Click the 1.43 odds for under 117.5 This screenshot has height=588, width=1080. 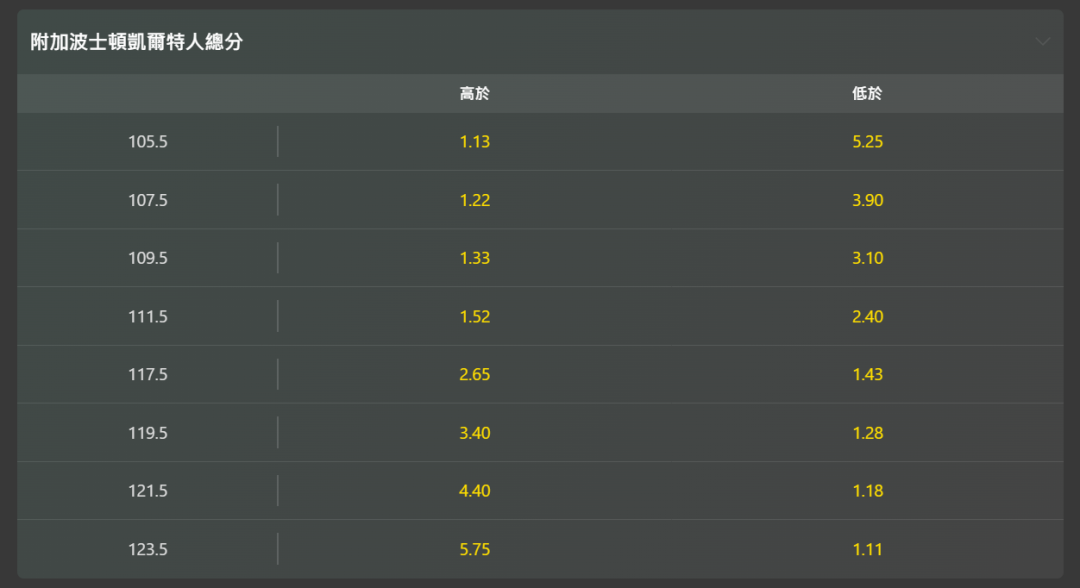(x=868, y=375)
